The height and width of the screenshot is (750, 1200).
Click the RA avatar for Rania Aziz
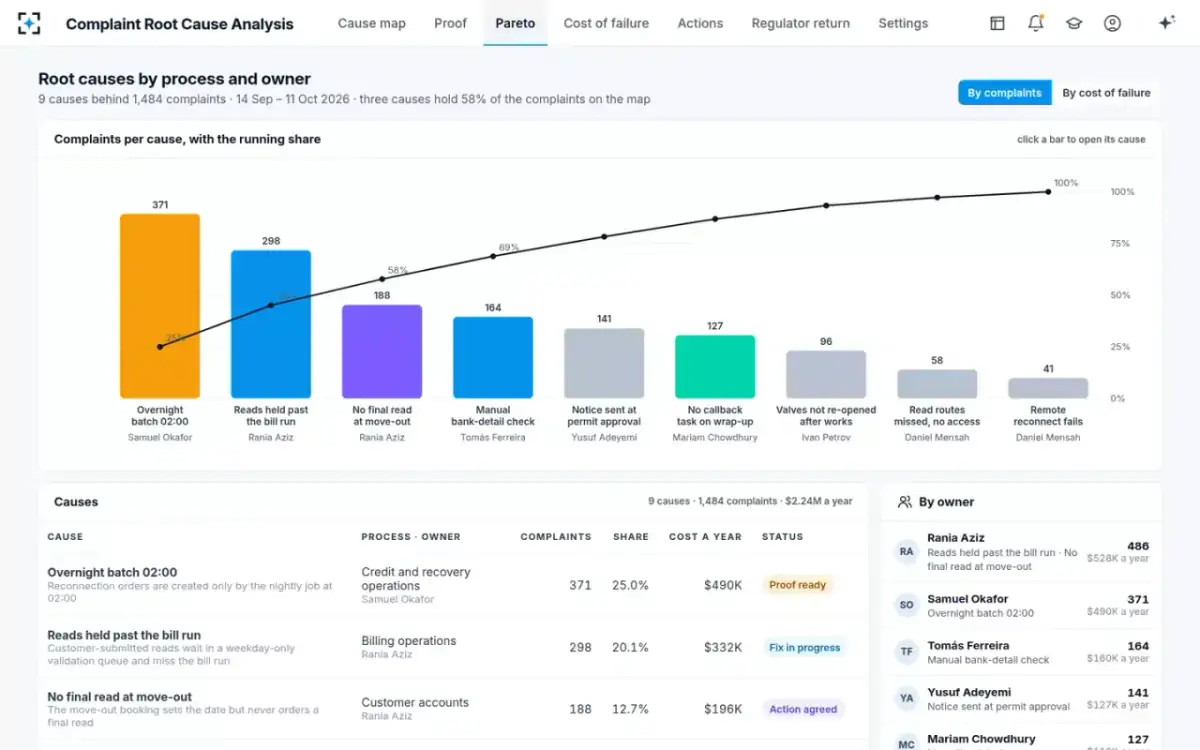coord(907,551)
